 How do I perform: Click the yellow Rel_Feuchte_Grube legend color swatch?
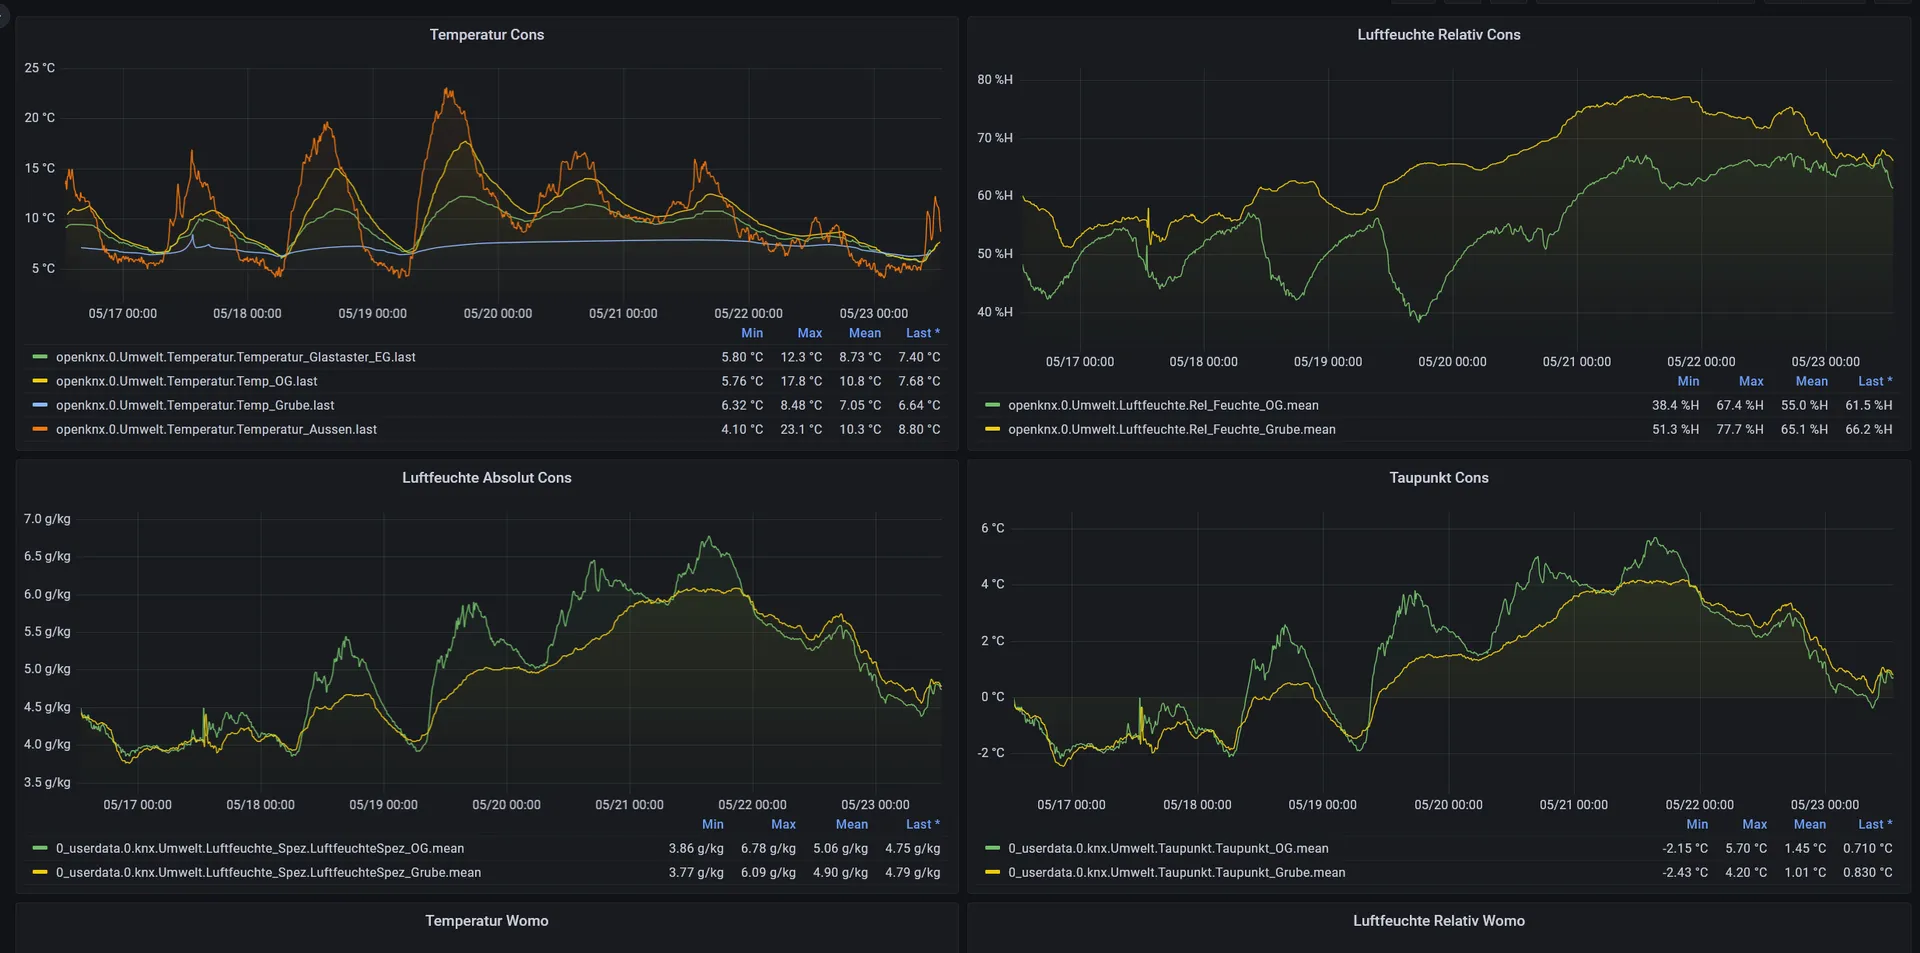[992, 430]
